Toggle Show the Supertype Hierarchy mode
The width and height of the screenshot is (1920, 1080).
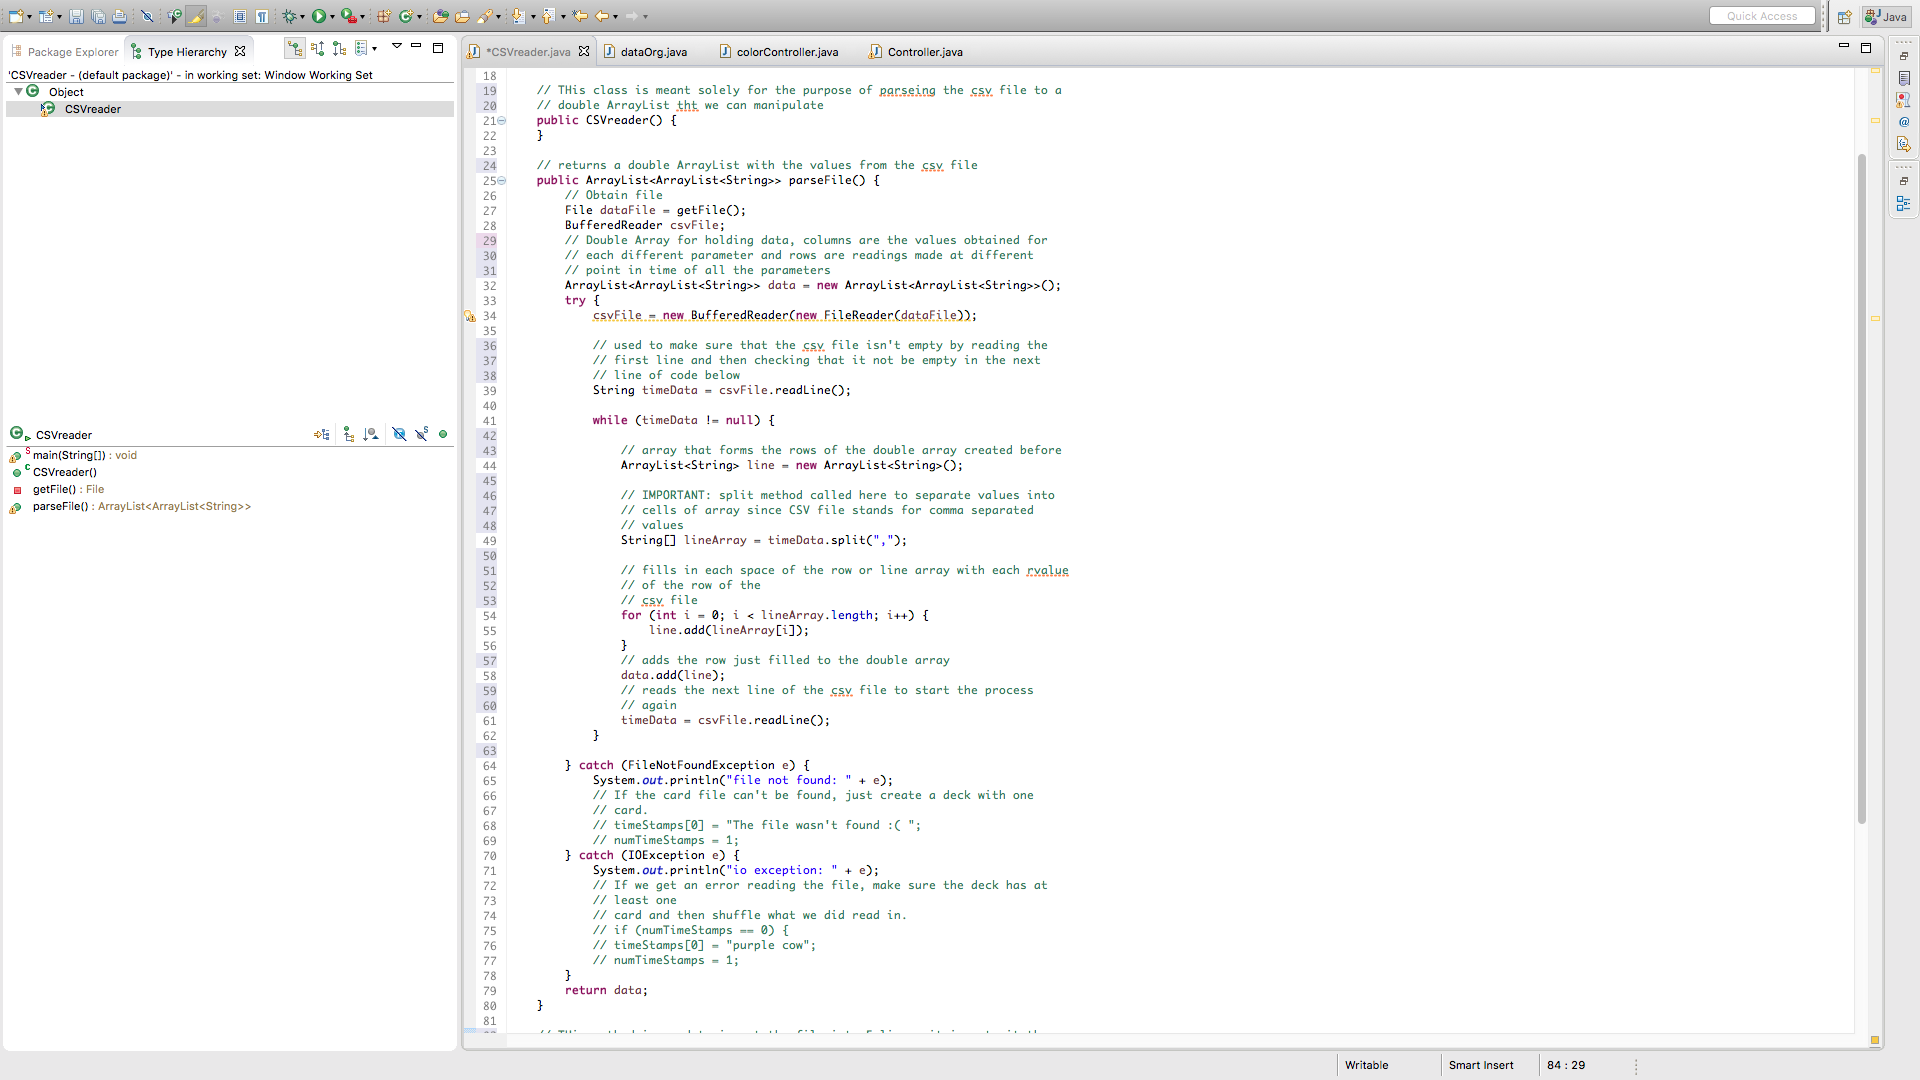coord(317,48)
